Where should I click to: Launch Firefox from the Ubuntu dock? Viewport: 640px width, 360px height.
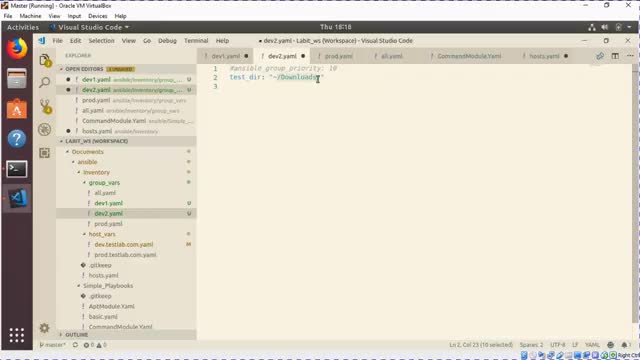pyautogui.click(x=17, y=49)
